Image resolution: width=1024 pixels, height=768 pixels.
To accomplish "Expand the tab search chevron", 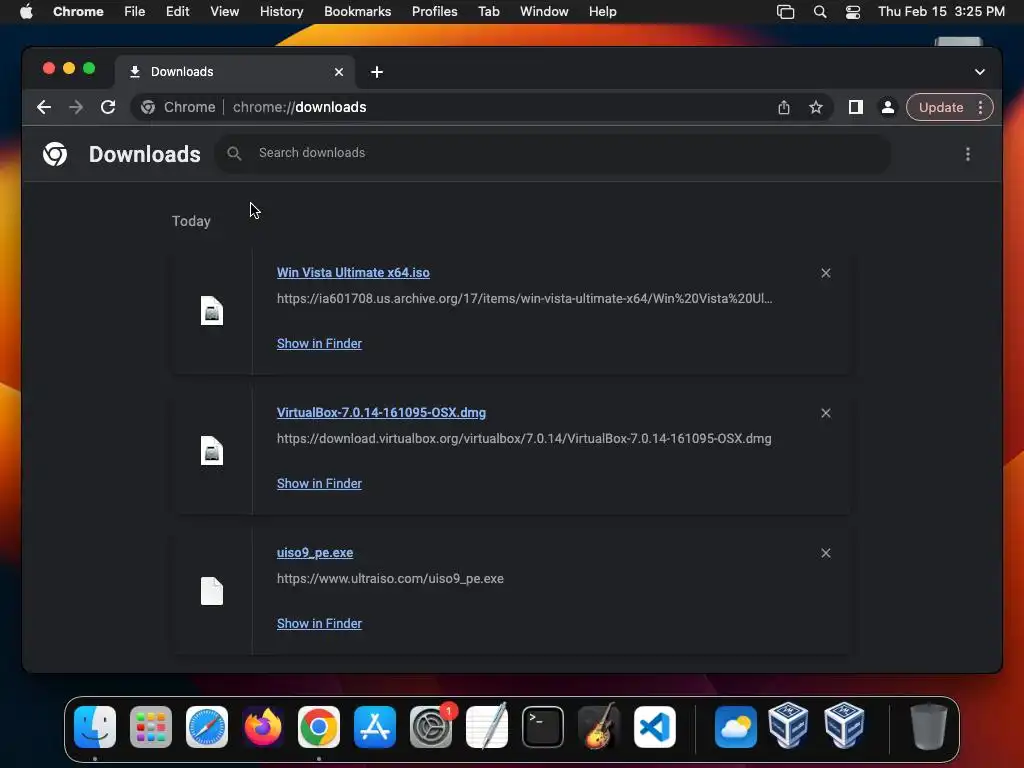I will click(980, 72).
